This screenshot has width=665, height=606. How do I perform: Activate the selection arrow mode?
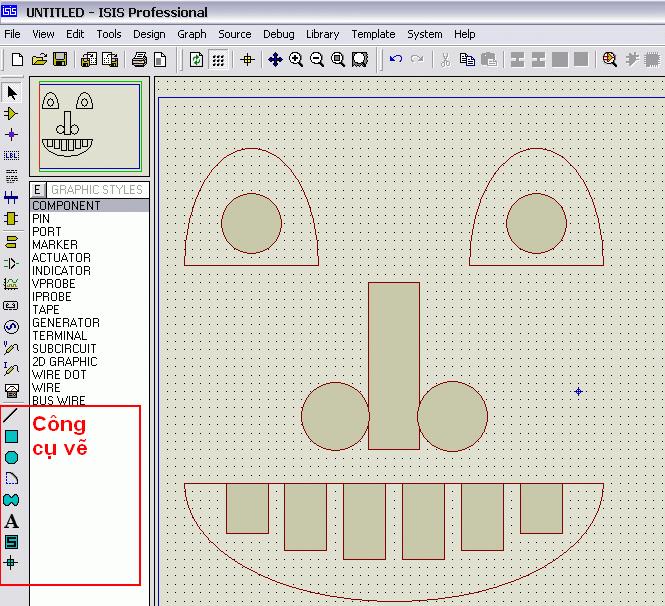click(x=11, y=93)
